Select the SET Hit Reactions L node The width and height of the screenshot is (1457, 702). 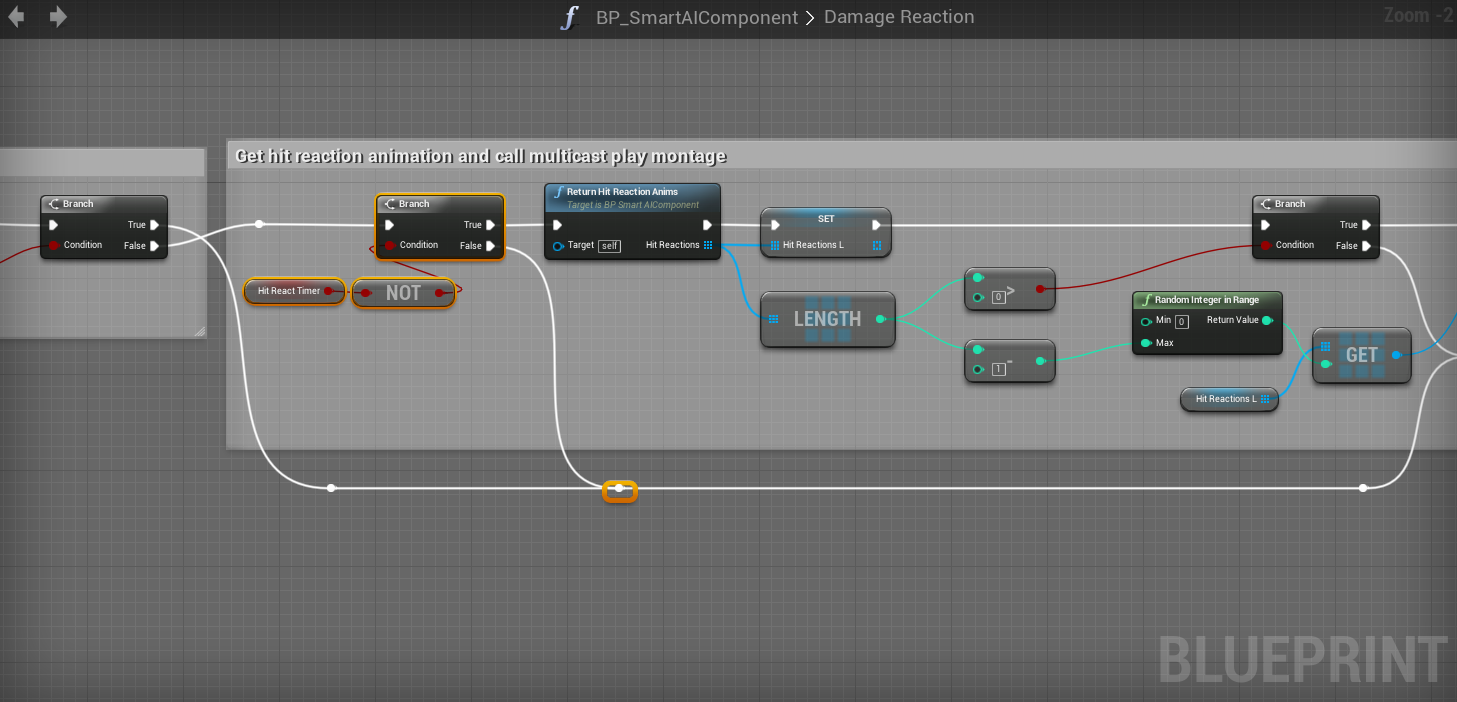coord(825,219)
